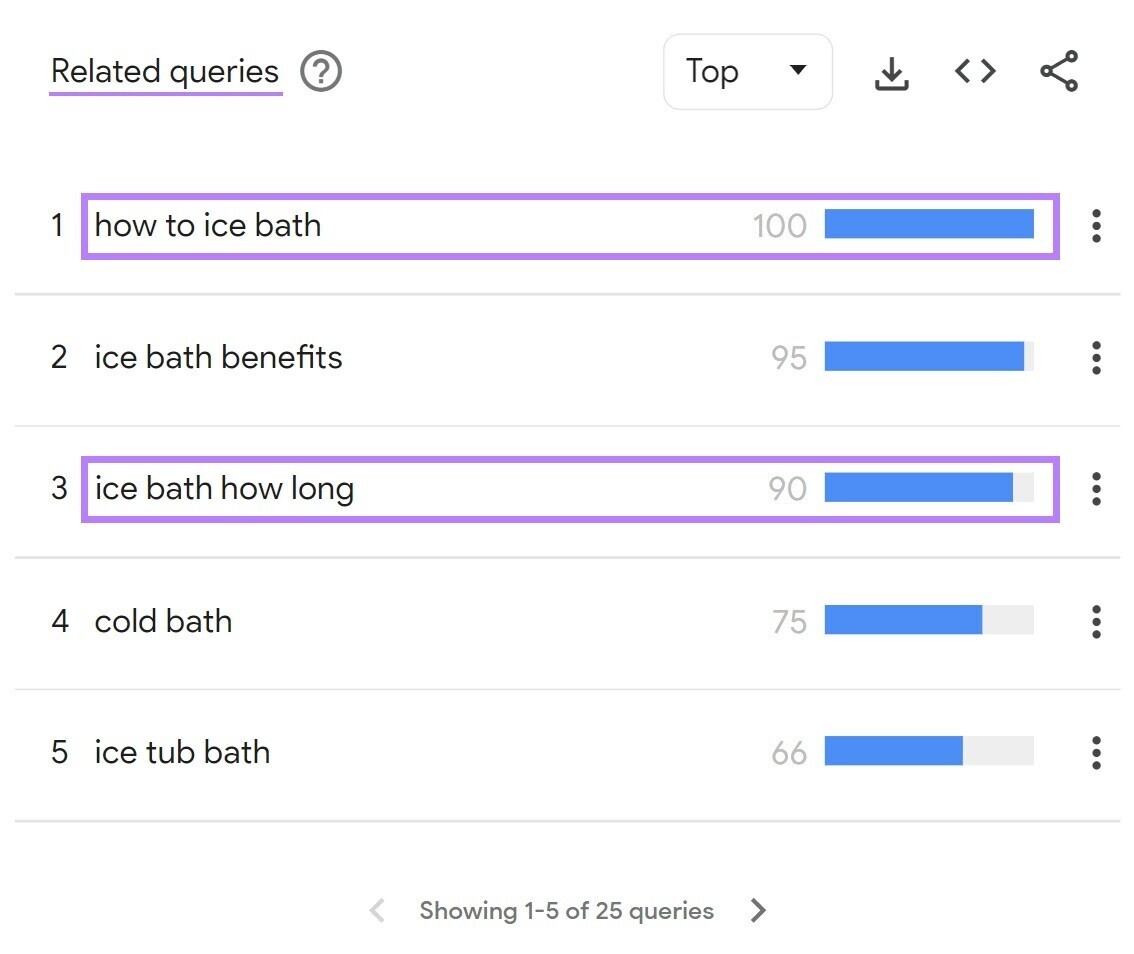Open options menu for 'cold bath'
Image resolution: width=1134 pixels, height=954 pixels.
(x=1096, y=621)
